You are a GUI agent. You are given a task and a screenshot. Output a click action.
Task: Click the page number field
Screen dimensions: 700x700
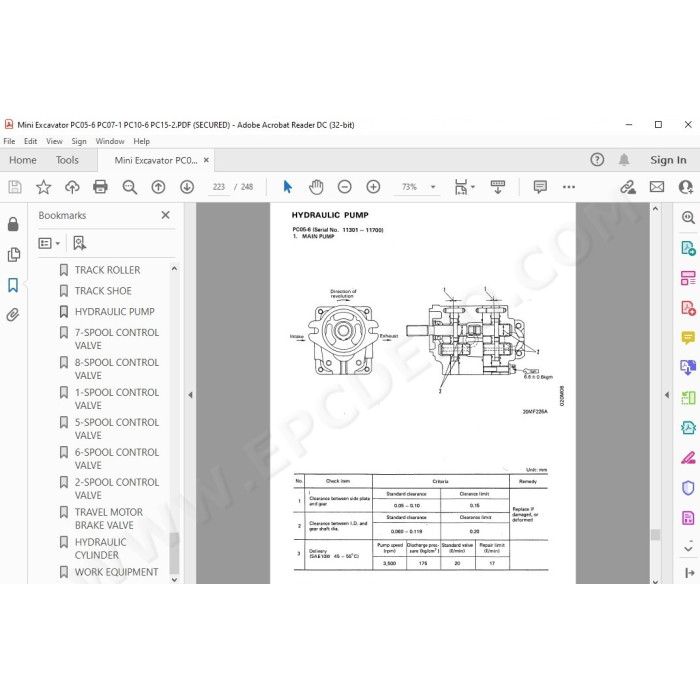(219, 187)
